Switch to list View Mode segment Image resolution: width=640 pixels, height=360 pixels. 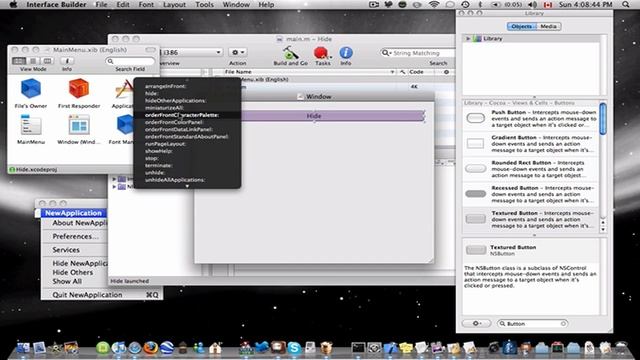click(x=33, y=61)
